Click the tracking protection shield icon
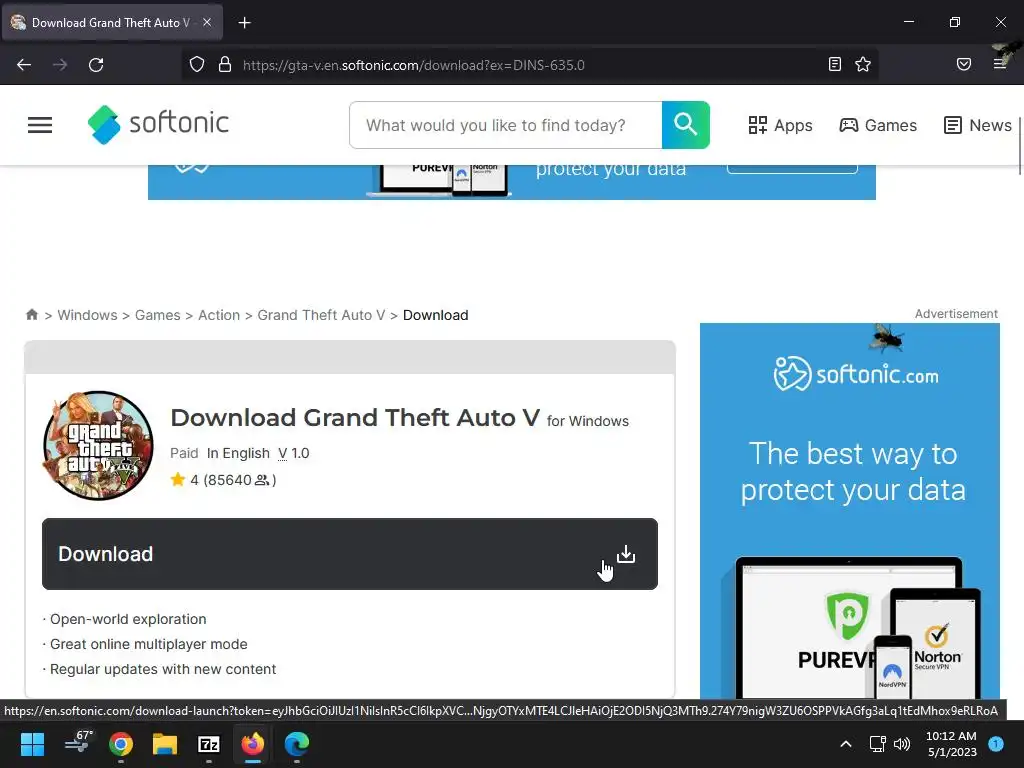 tap(197, 65)
